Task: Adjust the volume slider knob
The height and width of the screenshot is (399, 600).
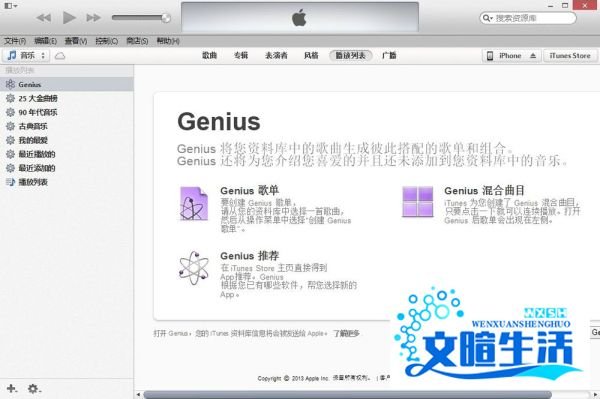Action: click(x=166, y=18)
